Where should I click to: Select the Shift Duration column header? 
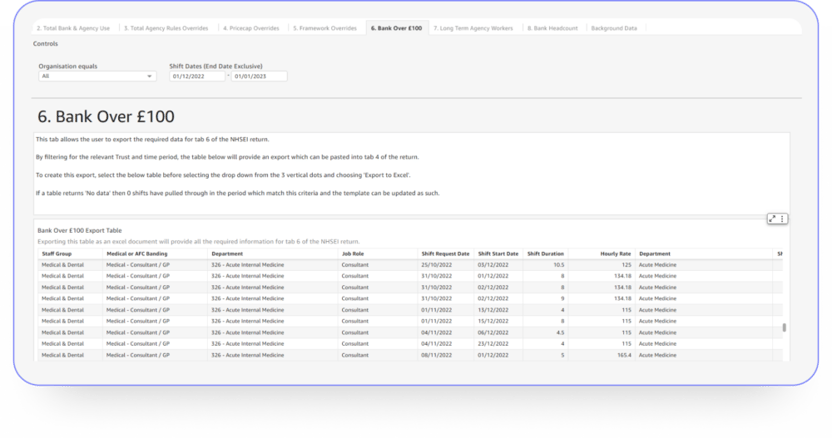click(x=547, y=254)
